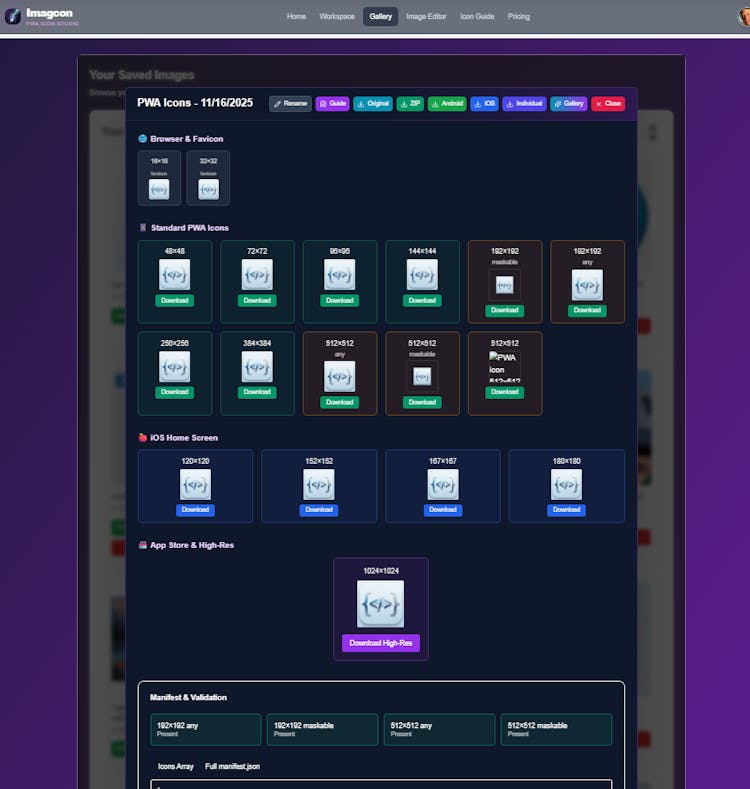Screen dimensions: 750x789
Task: Click the 32×32 favicon thumbnail
Action: 208,188
